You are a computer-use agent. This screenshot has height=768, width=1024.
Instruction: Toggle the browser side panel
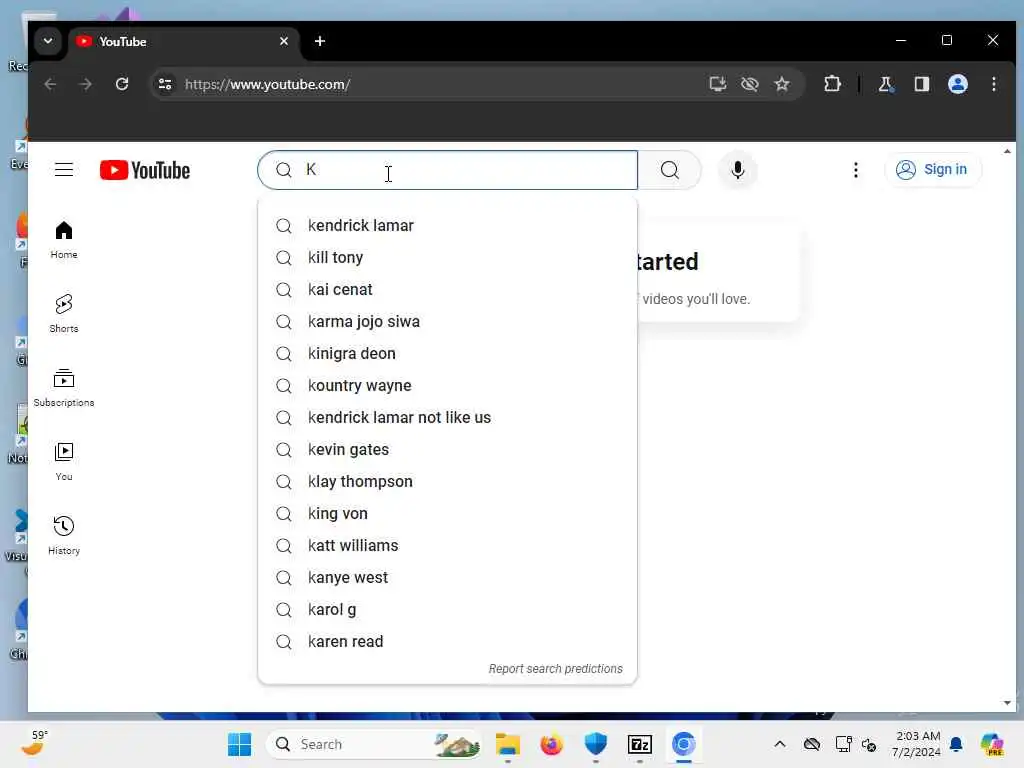[921, 84]
